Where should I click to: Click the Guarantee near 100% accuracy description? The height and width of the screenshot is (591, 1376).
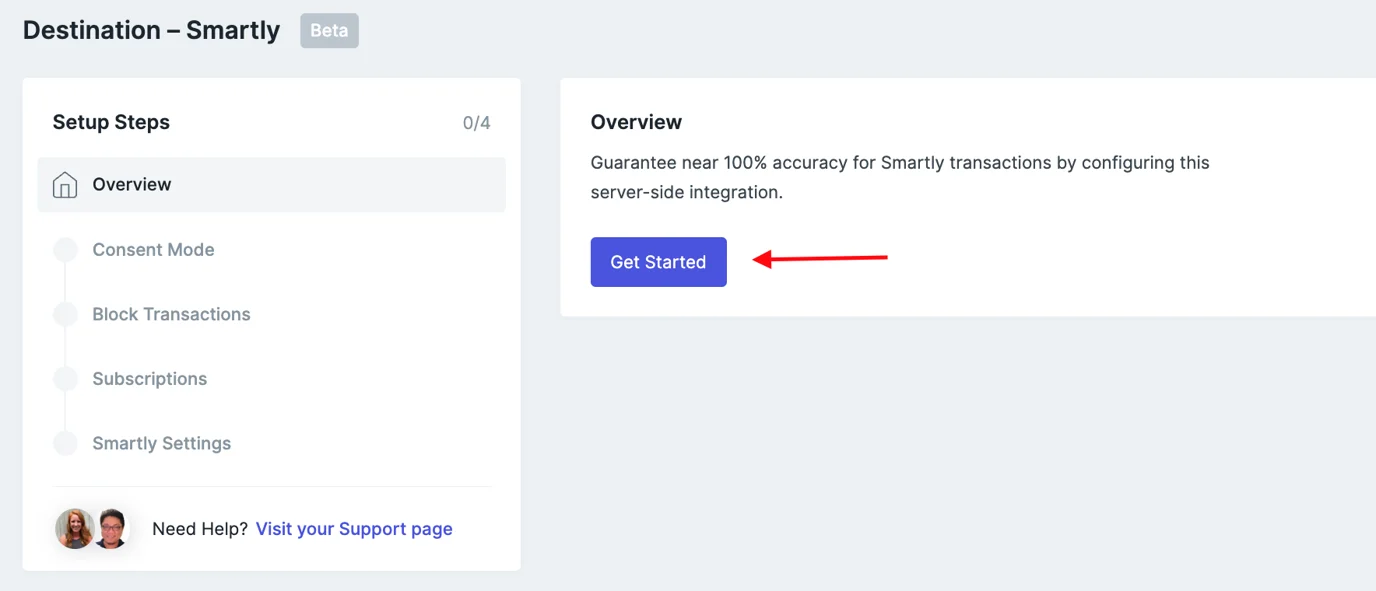(900, 177)
